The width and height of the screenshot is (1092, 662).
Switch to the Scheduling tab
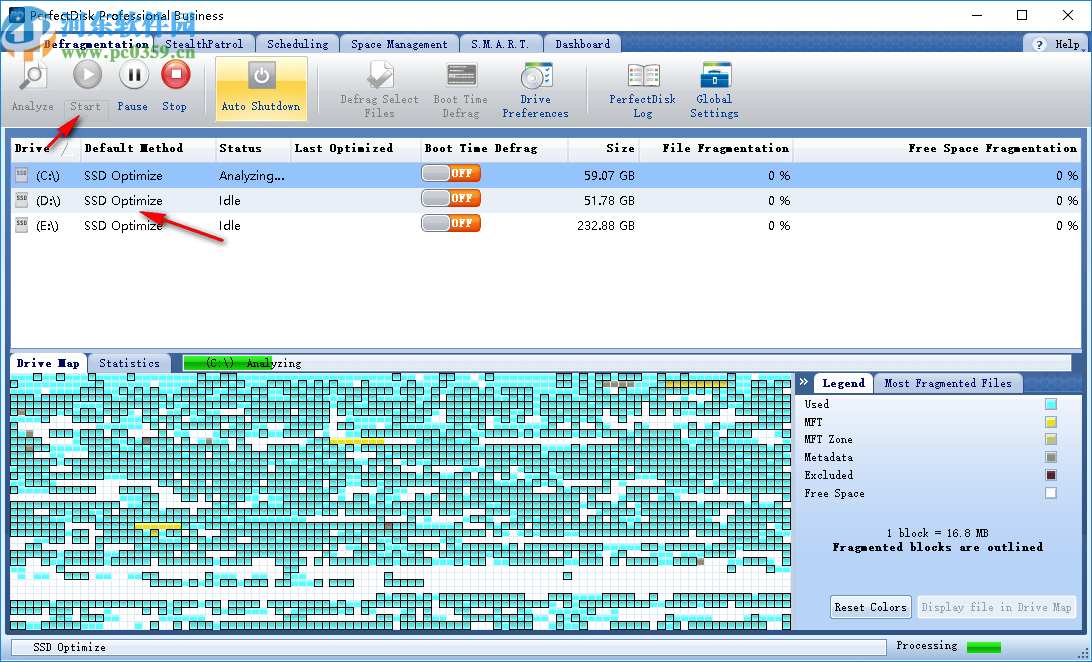point(296,43)
